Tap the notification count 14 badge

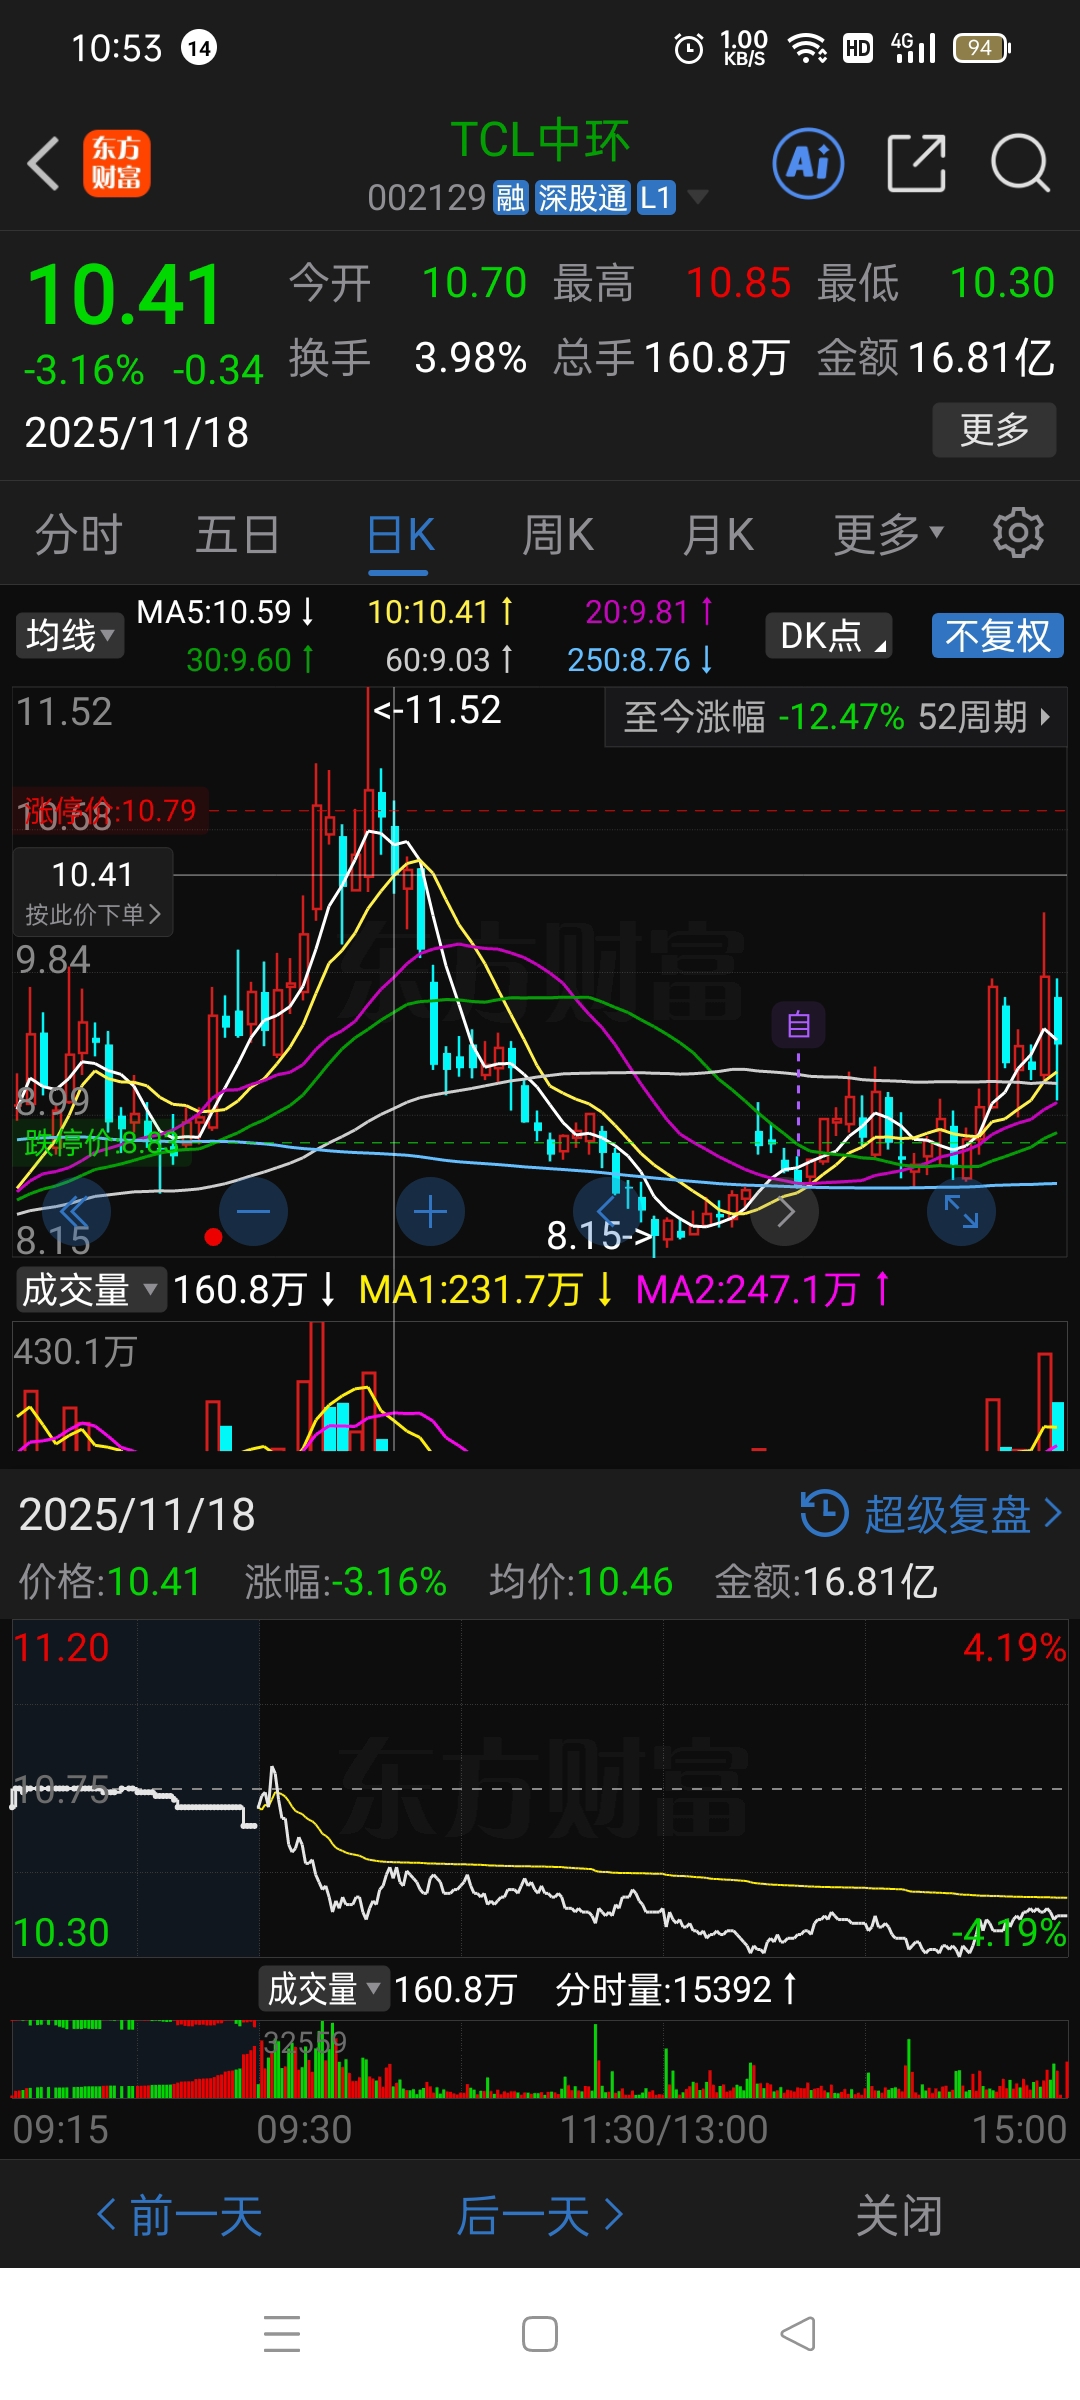(199, 48)
